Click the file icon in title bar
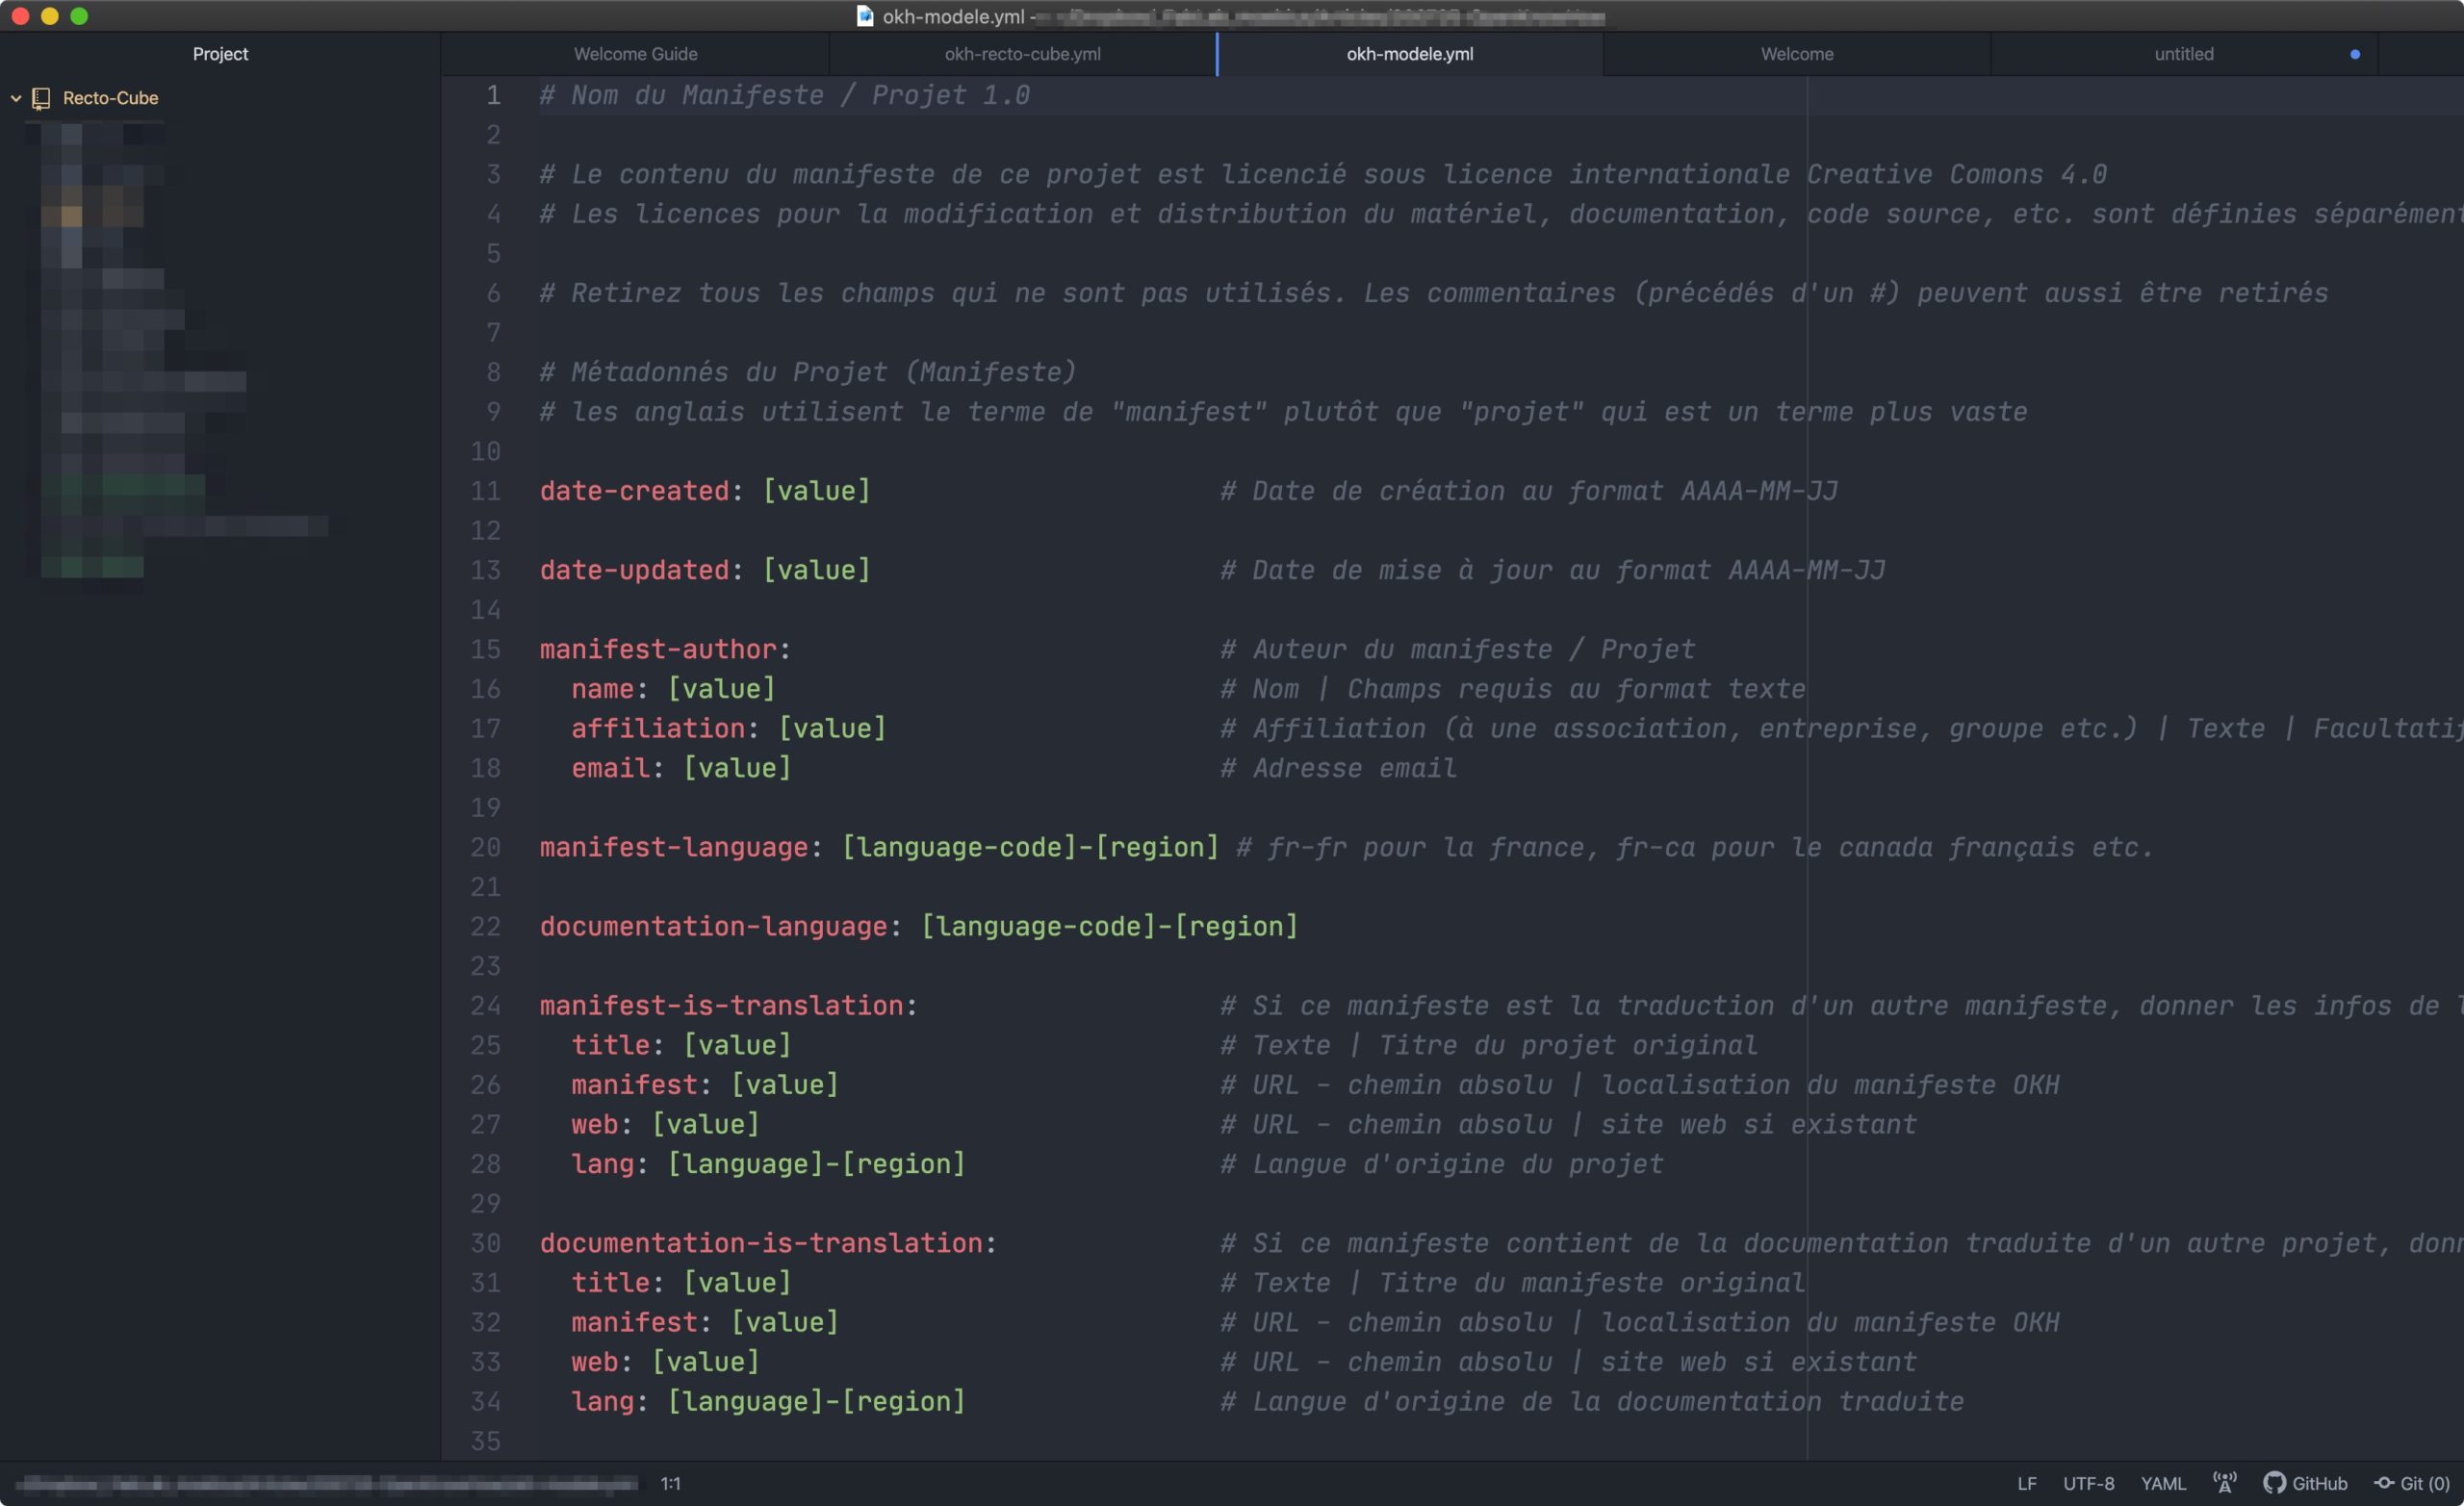Viewport: 2464px width, 1506px height. point(865,16)
